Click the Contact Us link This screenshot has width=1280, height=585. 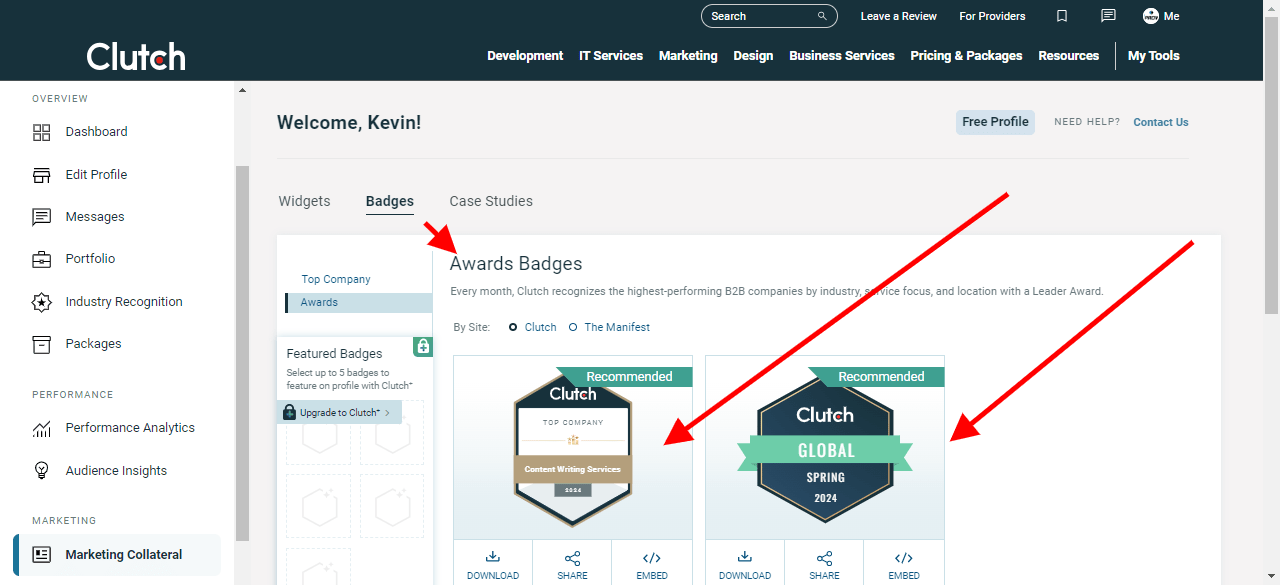pyautogui.click(x=1160, y=122)
